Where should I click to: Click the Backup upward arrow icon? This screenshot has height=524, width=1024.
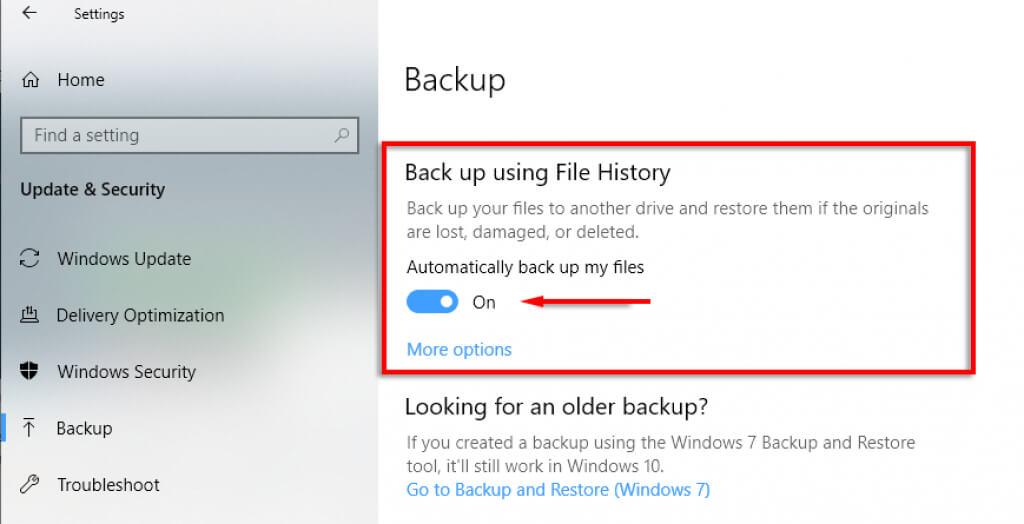pos(30,428)
